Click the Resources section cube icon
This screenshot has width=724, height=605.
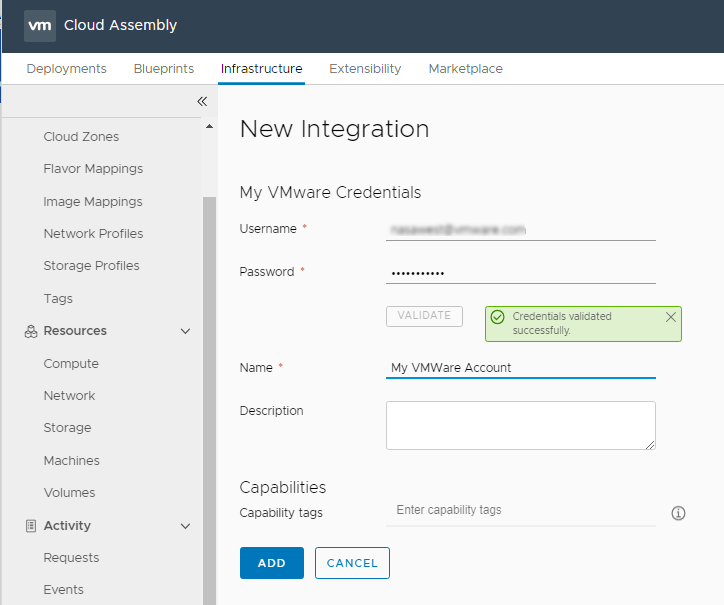(x=30, y=331)
